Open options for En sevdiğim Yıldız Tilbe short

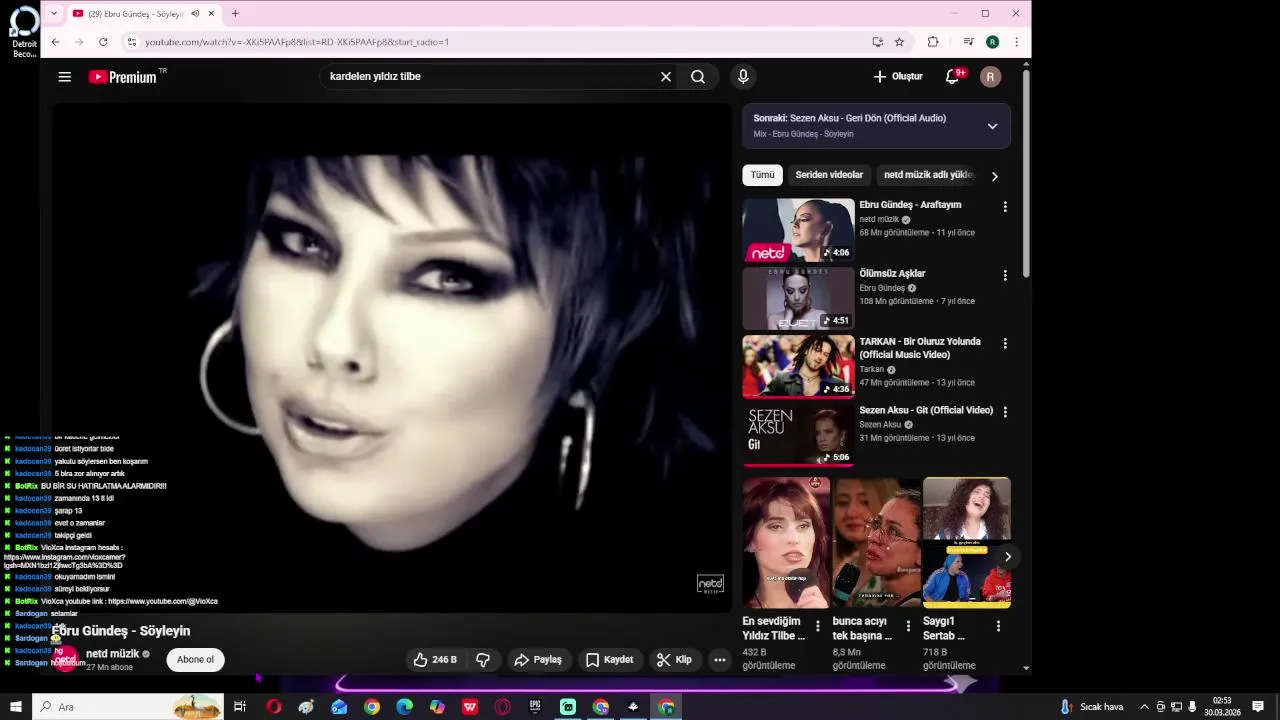pyautogui.click(x=818, y=626)
